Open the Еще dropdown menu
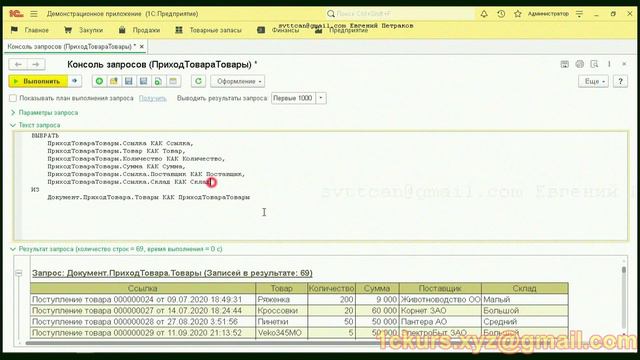Image resolution: width=640 pixels, height=360 pixels. (594, 81)
